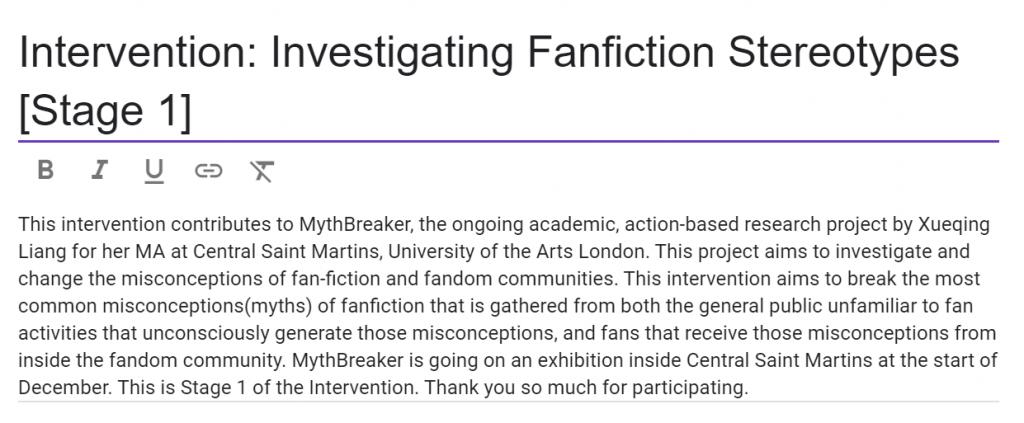Click the phrase 'fan-fiction and fandom communities'

(451, 279)
